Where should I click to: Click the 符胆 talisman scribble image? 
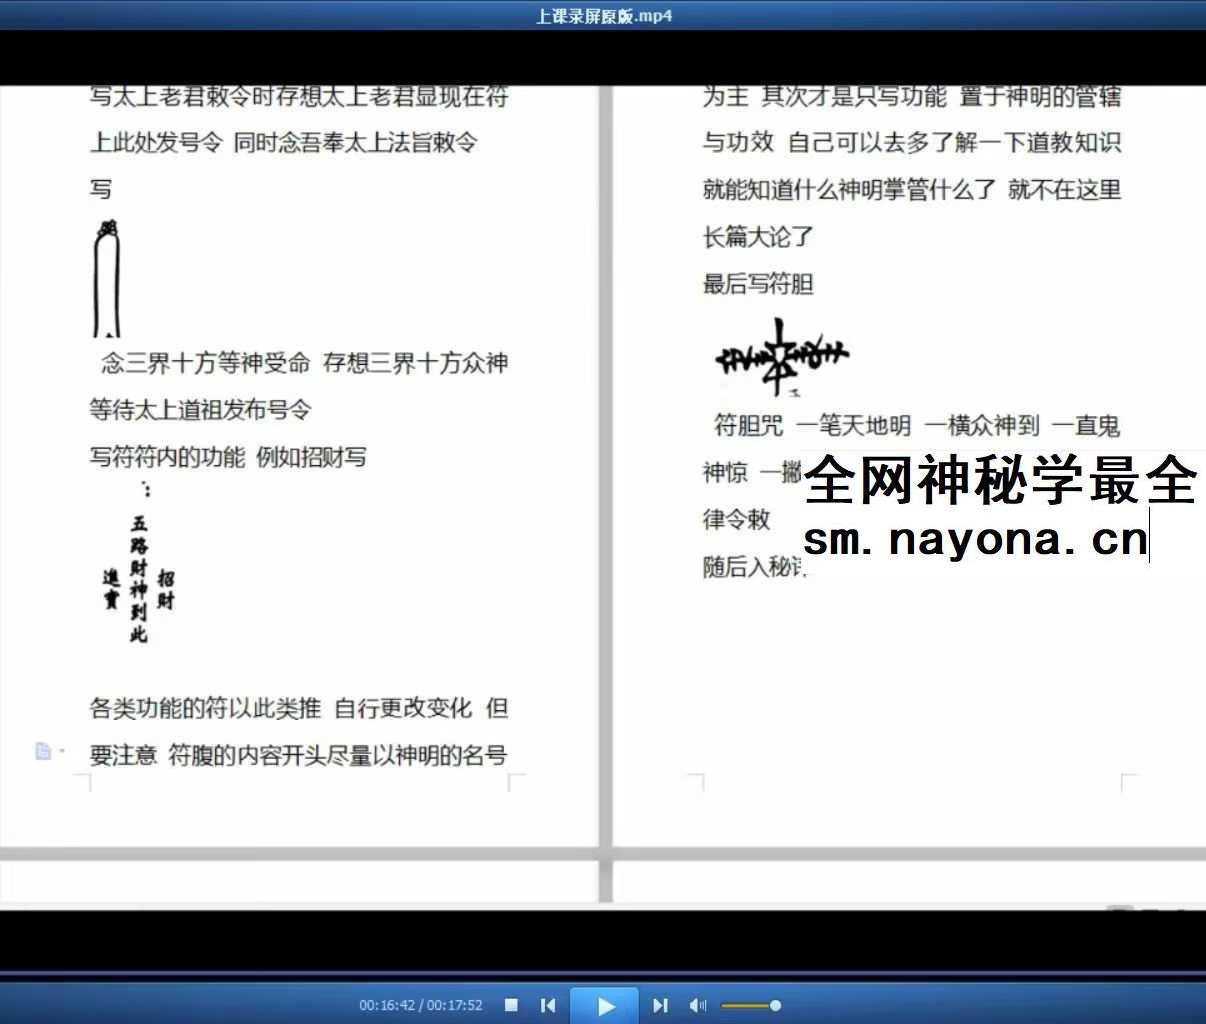781,357
